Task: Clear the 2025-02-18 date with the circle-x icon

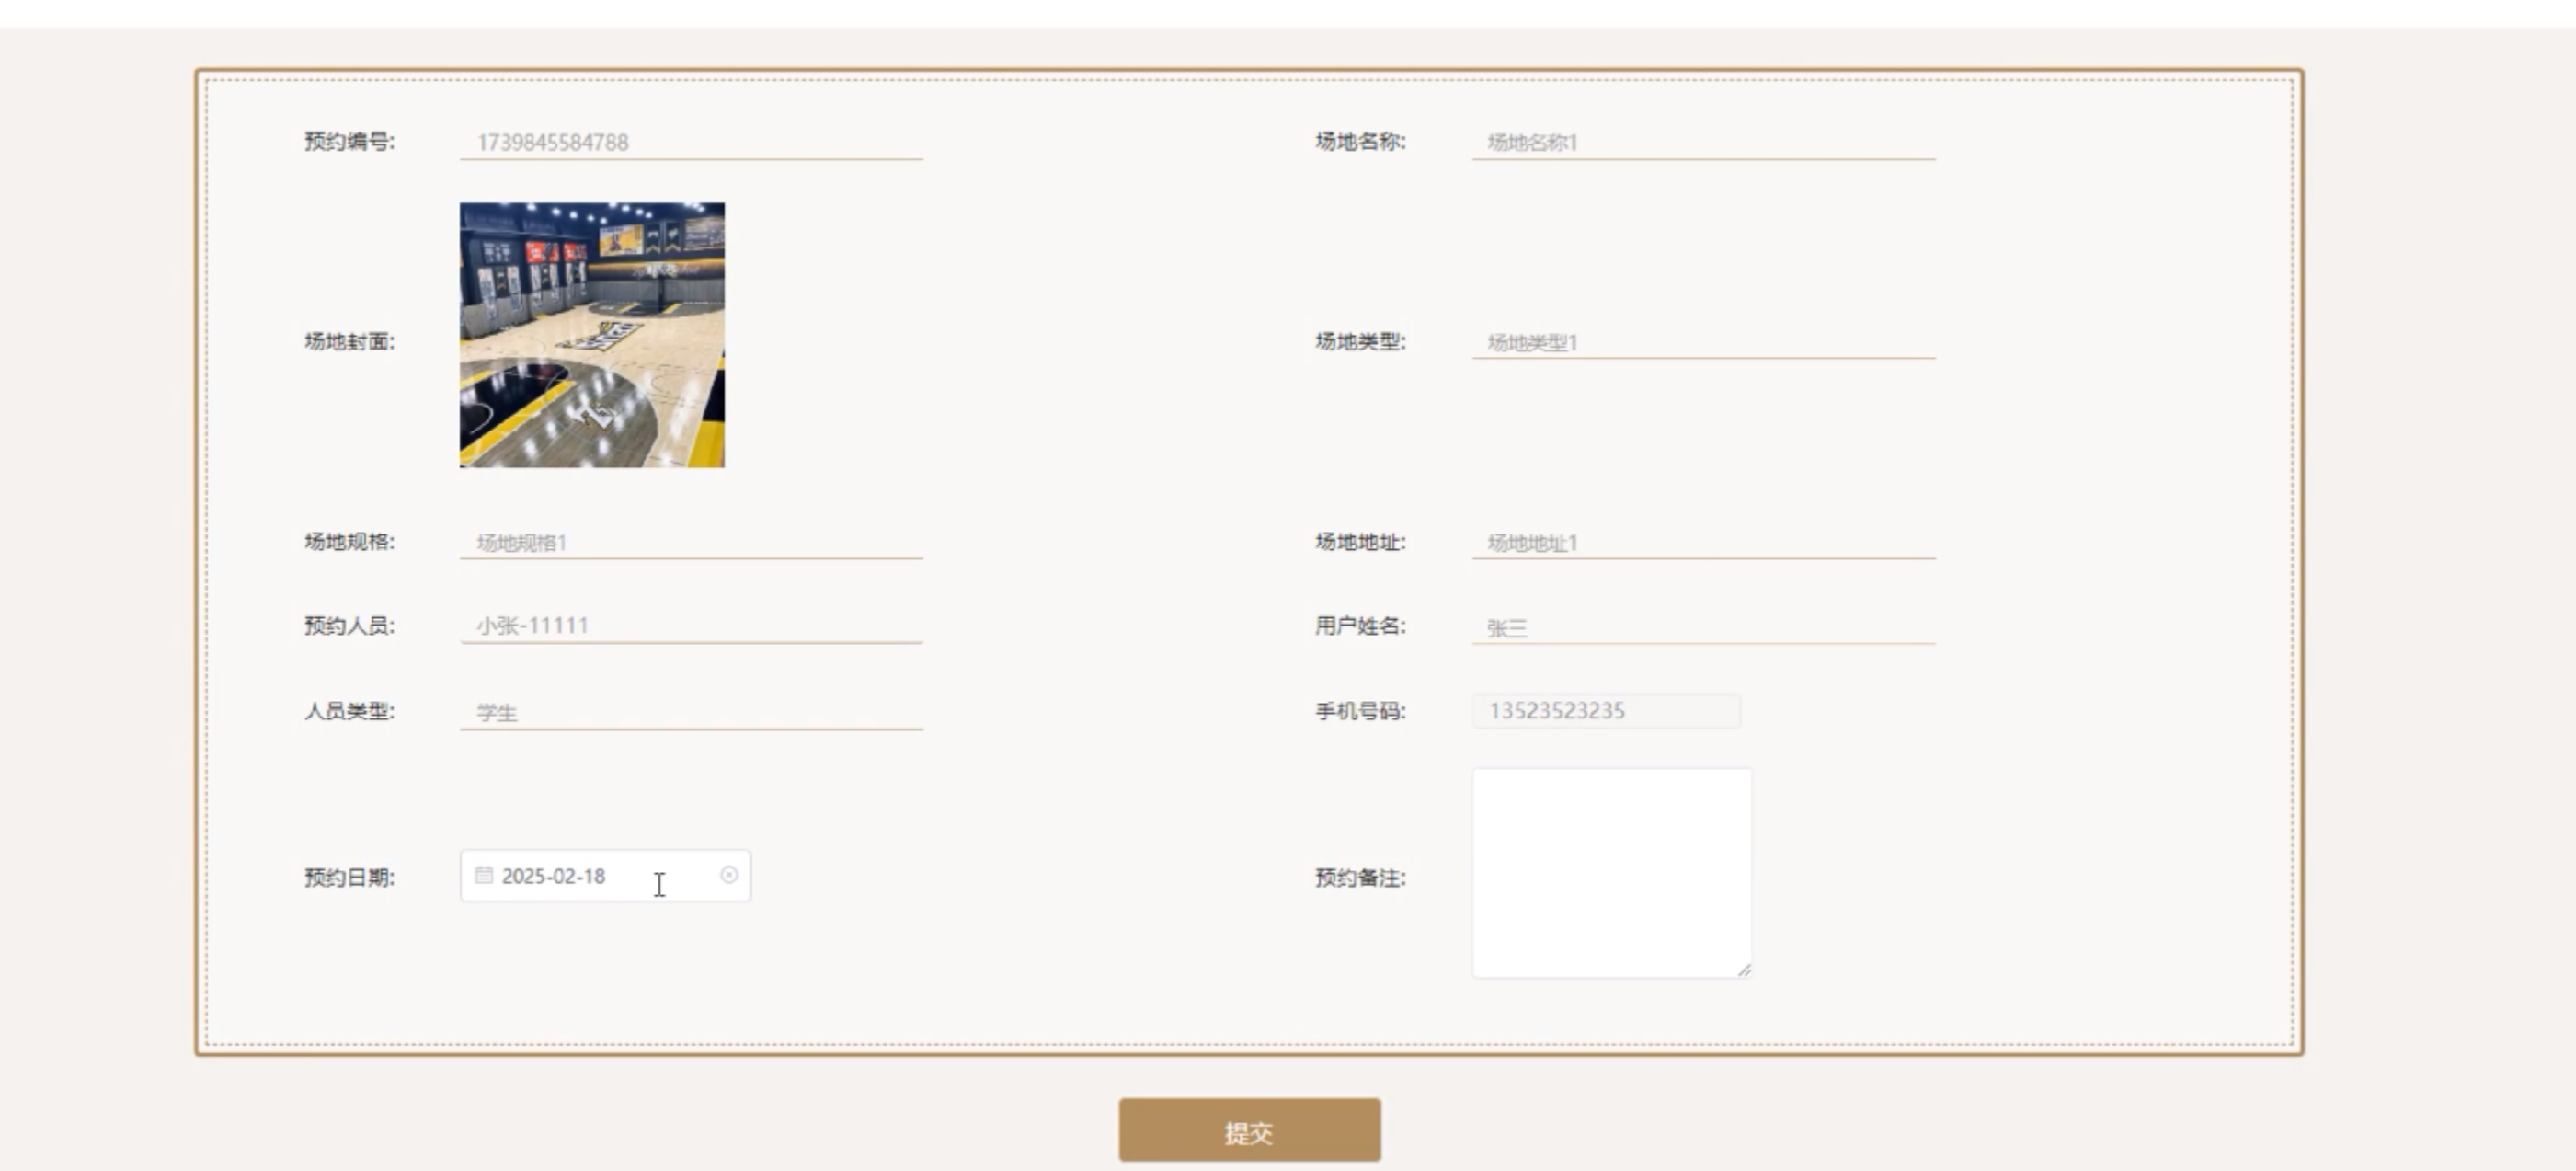Action: 729,875
